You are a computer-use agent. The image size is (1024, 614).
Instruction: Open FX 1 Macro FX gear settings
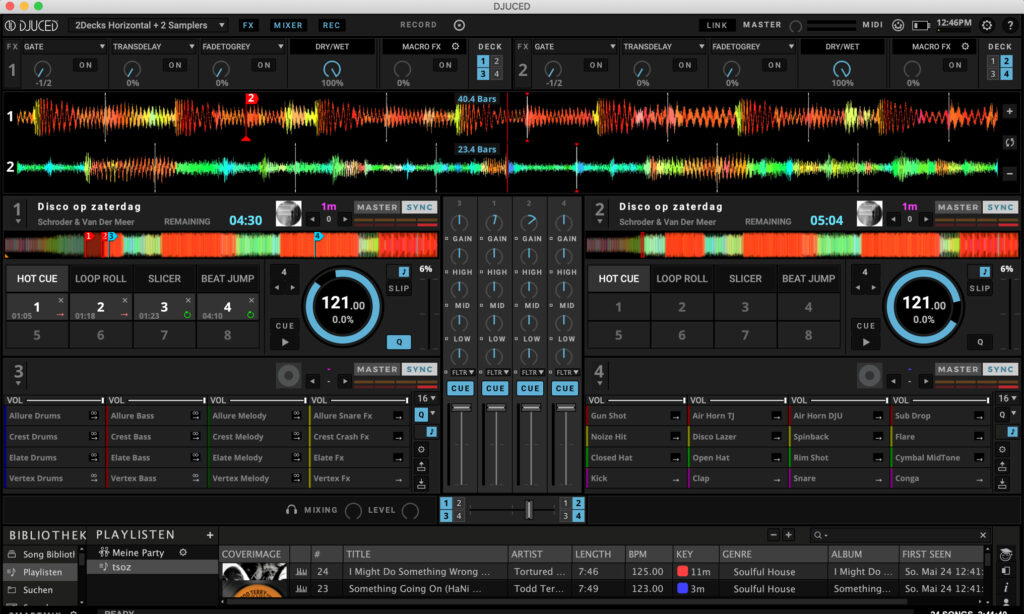coord(455,46)
